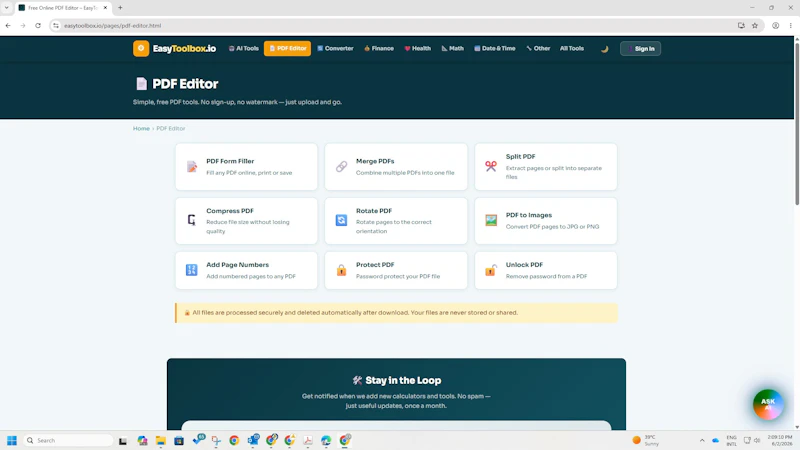Viewport: 800px width, 450px height.
Task: Open the tab search dropdown arrow
Action: click(x=7, y=8)
